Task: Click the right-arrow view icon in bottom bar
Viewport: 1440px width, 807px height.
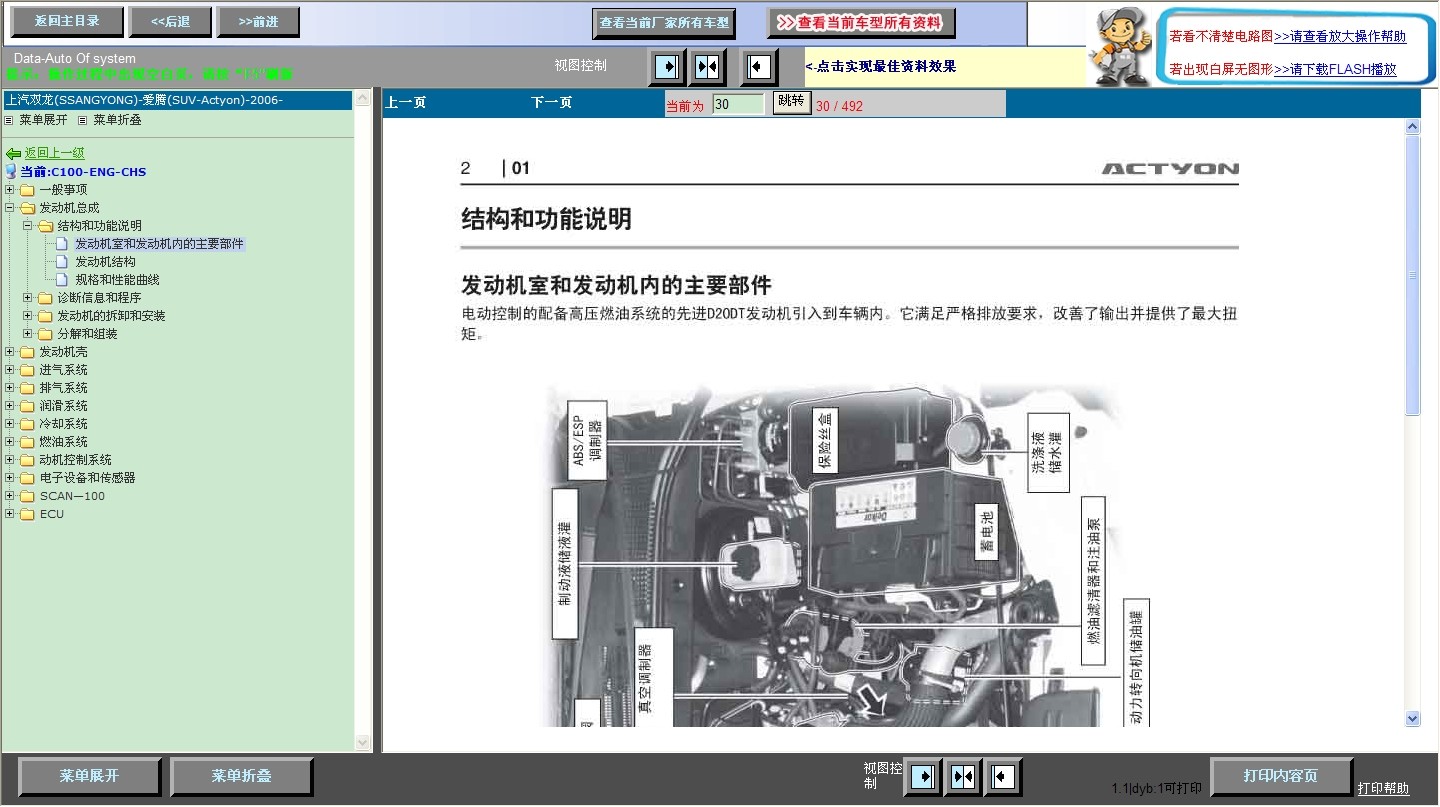Action: tap(923, 777)
